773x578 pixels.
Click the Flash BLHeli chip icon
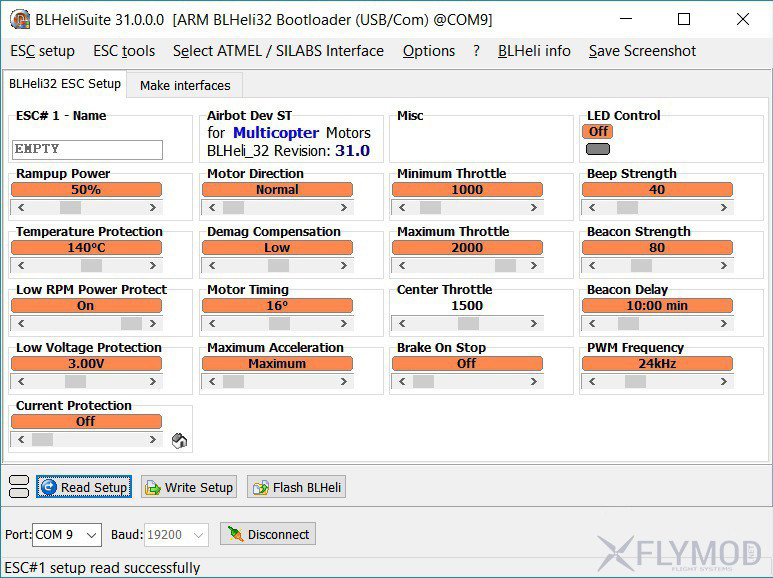pyautogui.click(x=260, y=488)
